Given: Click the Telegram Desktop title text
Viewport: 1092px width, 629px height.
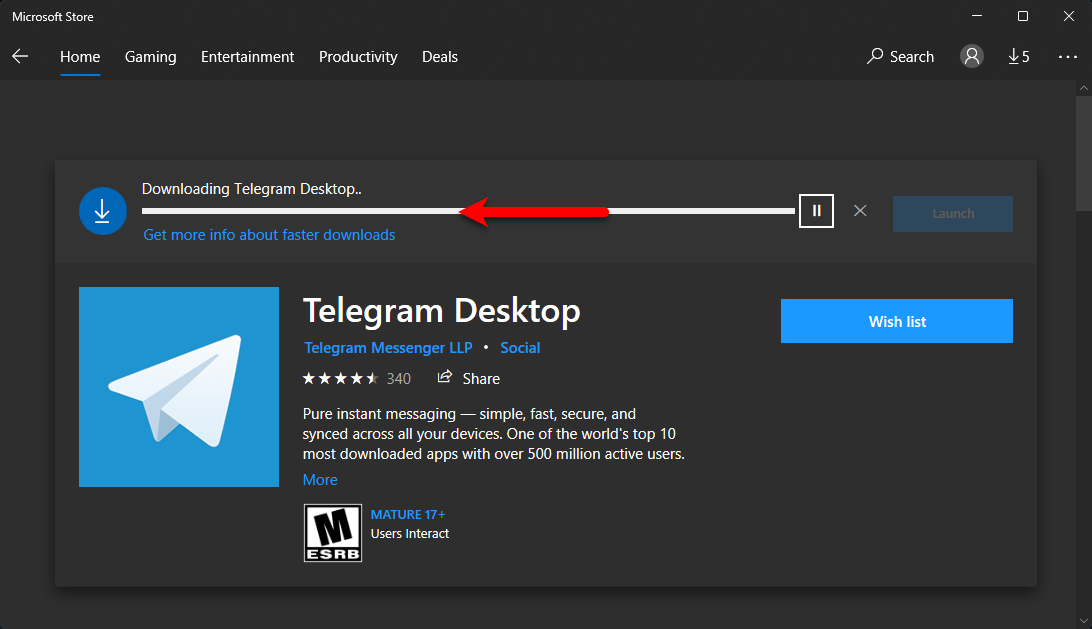Looking at the screenshot, I should click(442, 311).
